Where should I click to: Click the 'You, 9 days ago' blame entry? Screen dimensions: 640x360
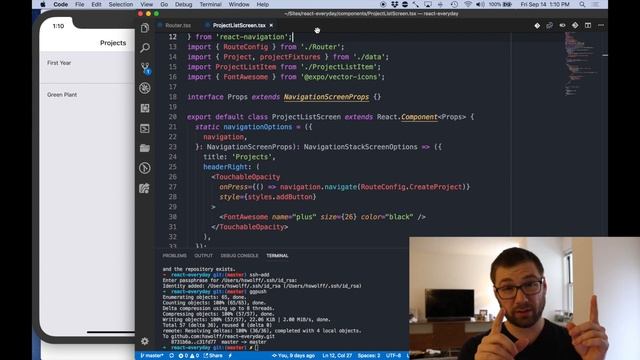point(293,356)
